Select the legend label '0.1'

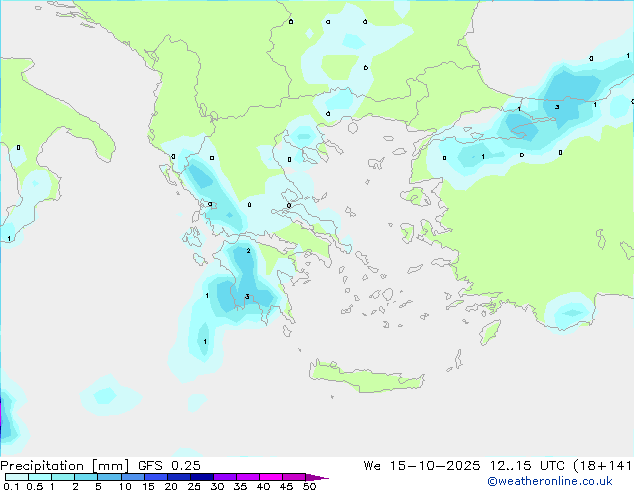coord(11,486)
